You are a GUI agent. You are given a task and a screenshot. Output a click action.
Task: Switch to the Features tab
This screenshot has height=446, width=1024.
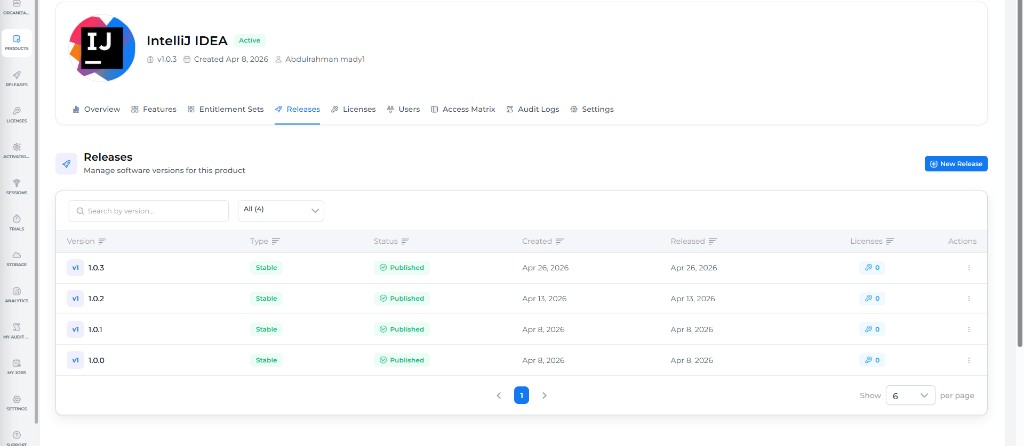coord(153,110)
